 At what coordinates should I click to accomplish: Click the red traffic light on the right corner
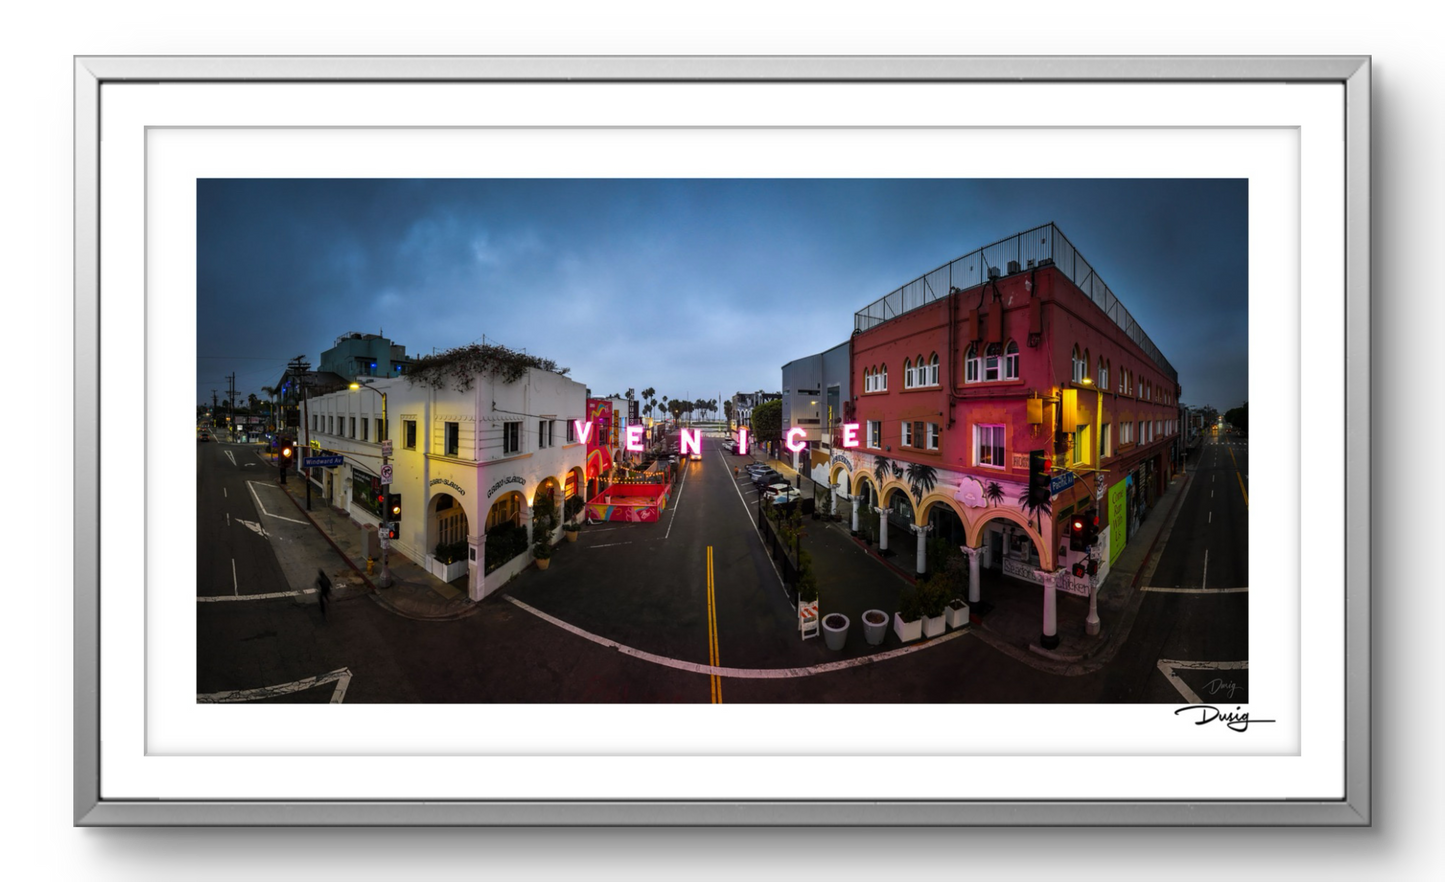point(1077,529)
